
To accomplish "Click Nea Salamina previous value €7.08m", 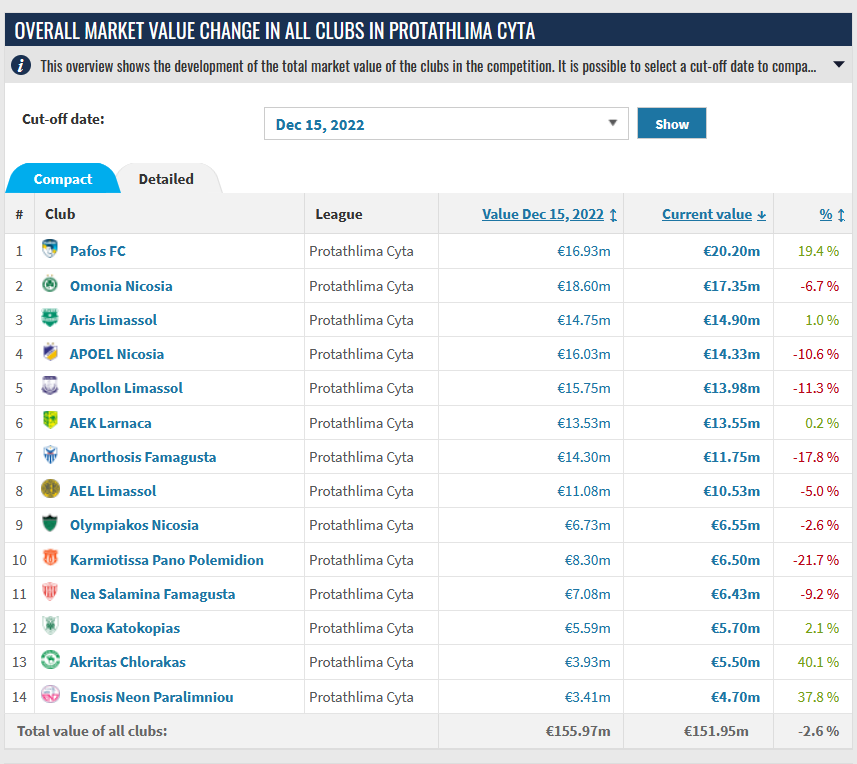I will (588, 594).
